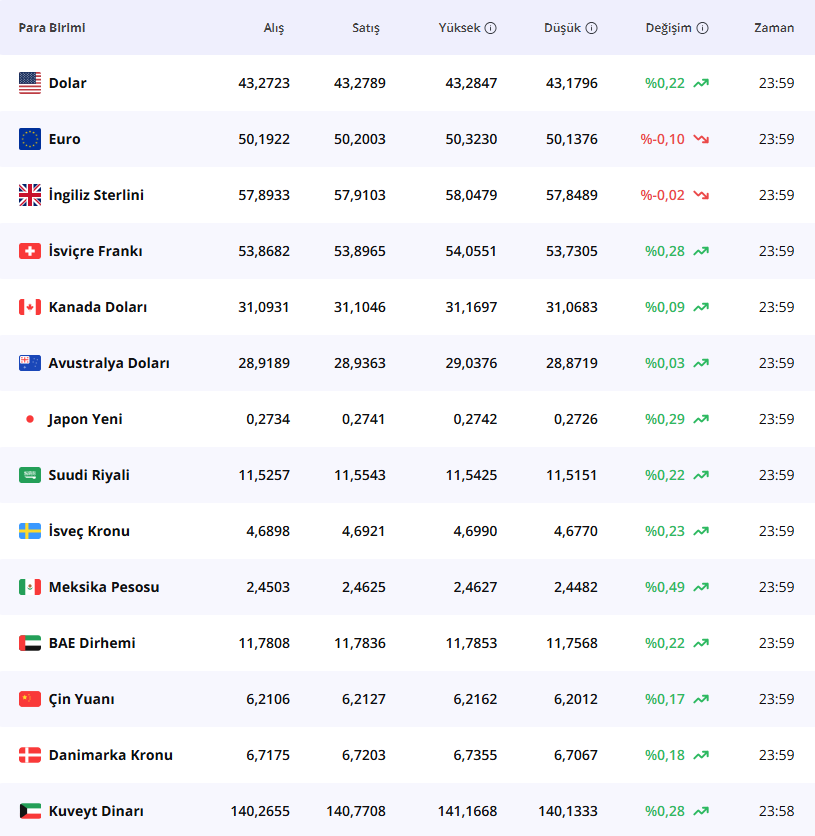Click the Alış column header
Screen dimensions: 815x836
[x=273, y=28]
